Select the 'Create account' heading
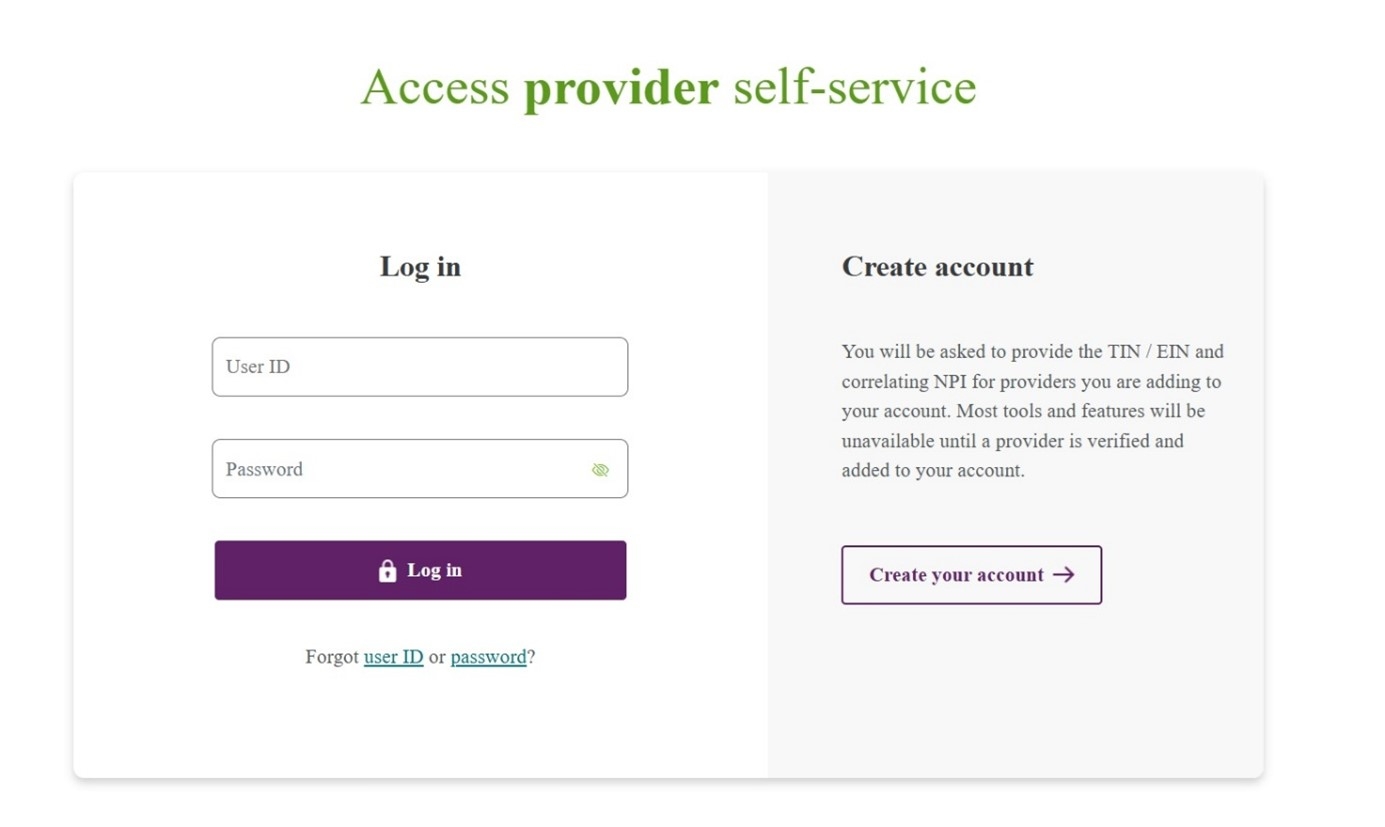Viewport: 1385px width, 827px height. [x=938, y=267]
